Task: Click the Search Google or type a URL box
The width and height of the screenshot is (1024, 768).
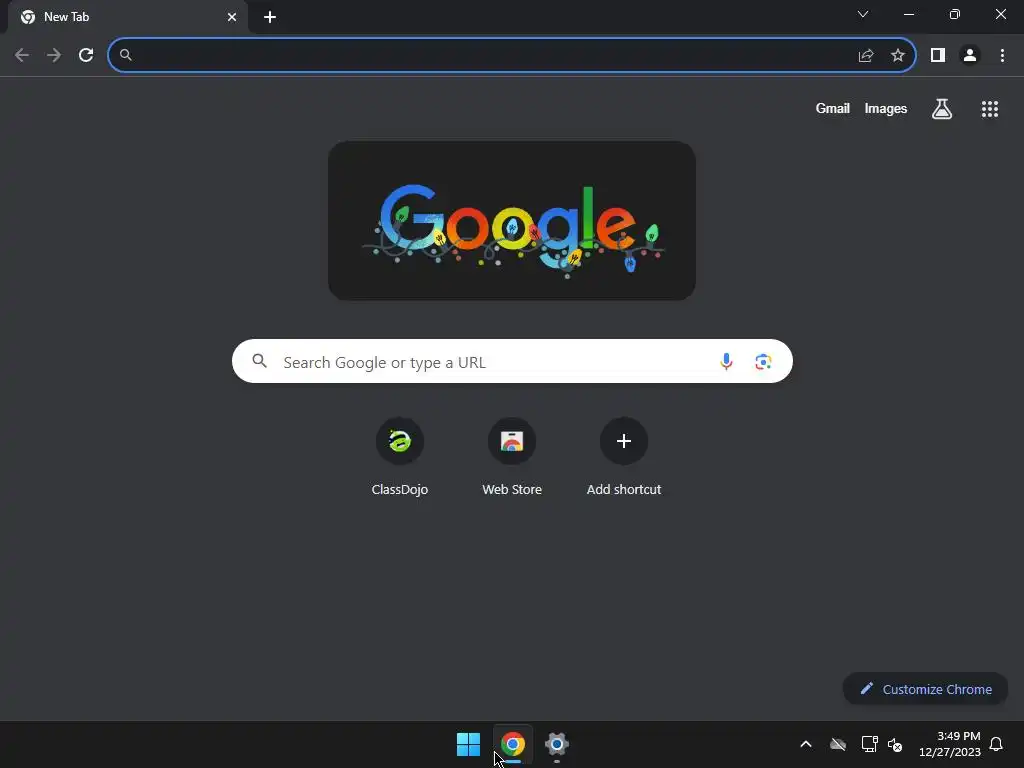Action: (513, 361)
